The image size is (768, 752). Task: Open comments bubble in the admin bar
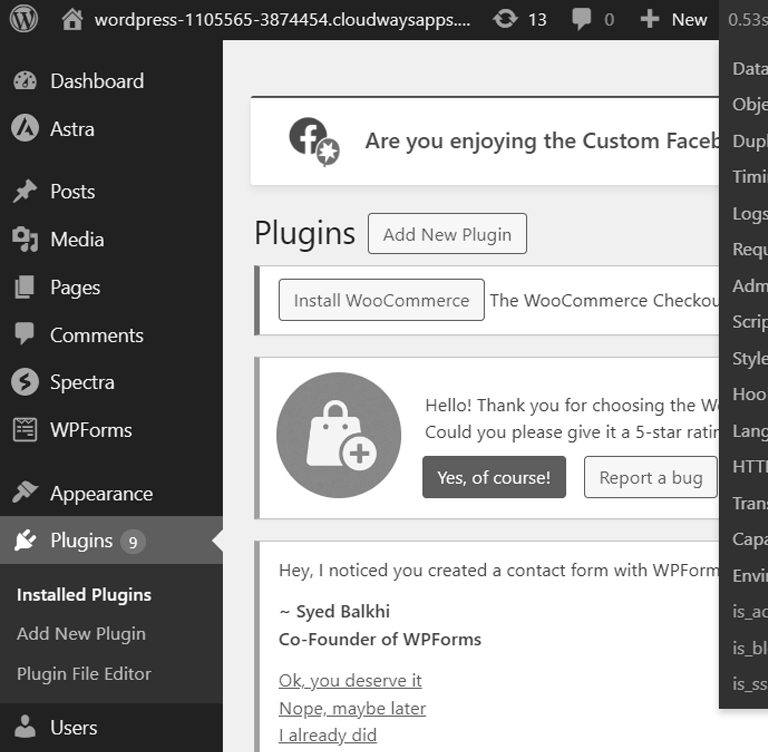pyautogui.click(x=581, y=20)
